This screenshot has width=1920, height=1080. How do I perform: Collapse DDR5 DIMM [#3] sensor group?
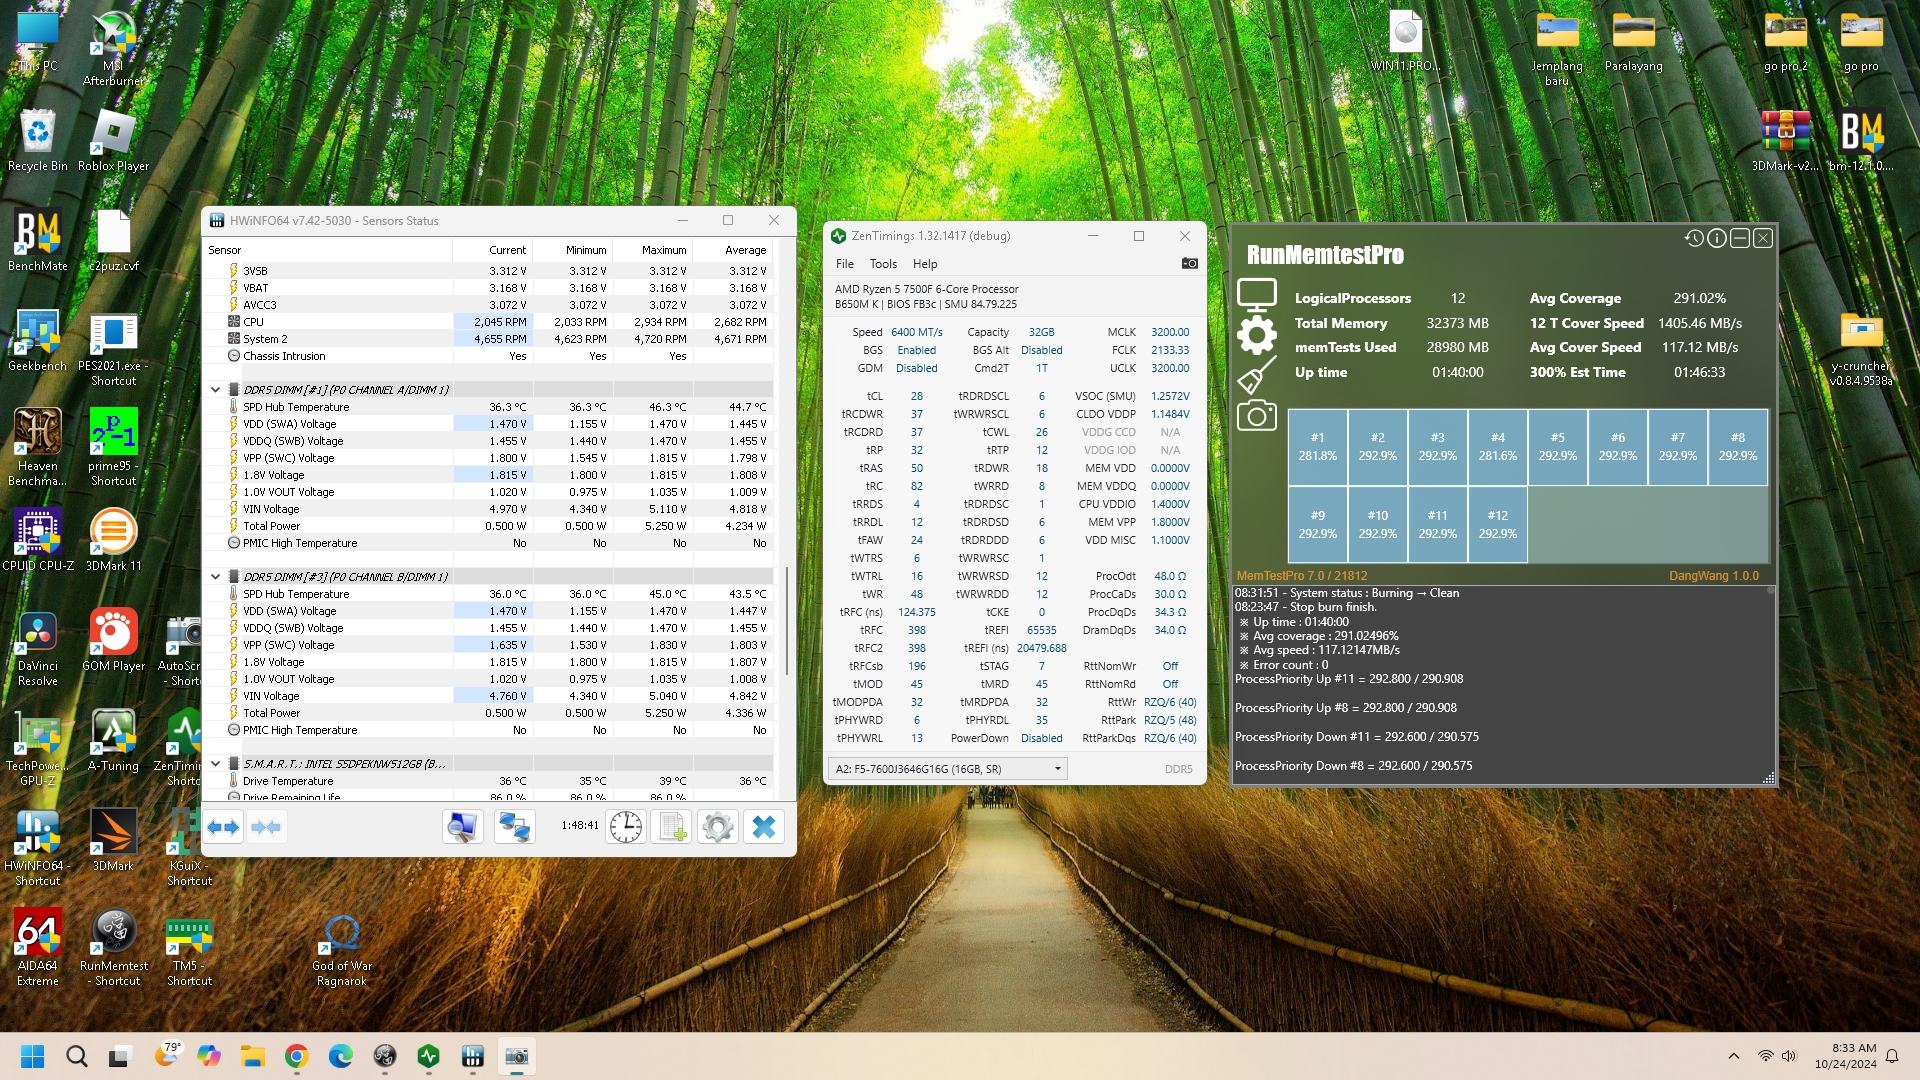(x=215, y=577)
